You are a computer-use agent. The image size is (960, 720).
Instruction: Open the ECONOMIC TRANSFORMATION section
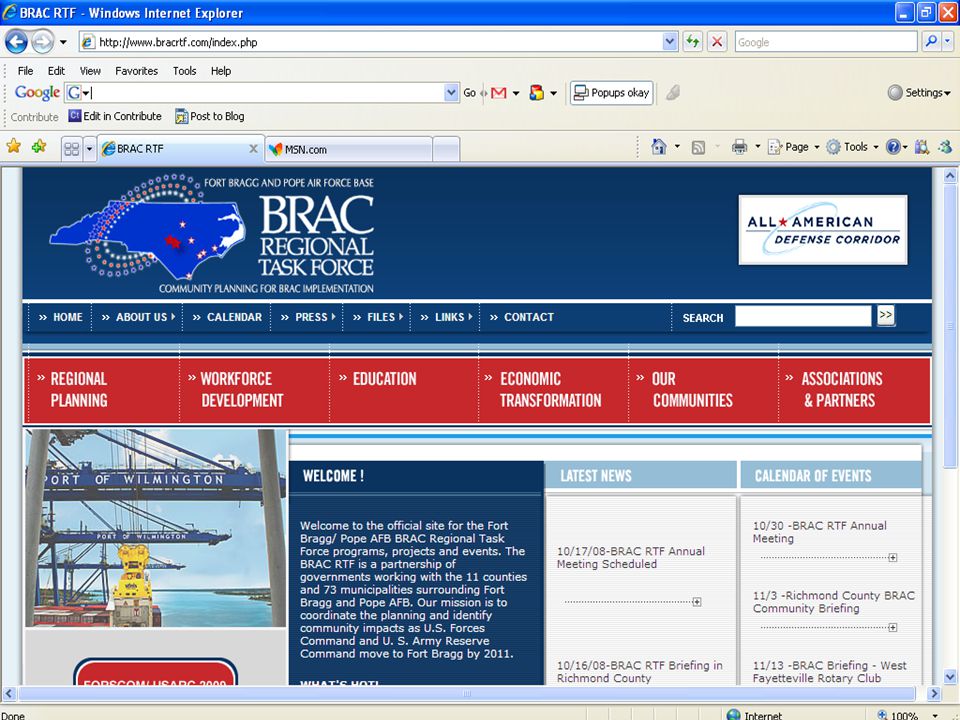[x=553, y=390]
